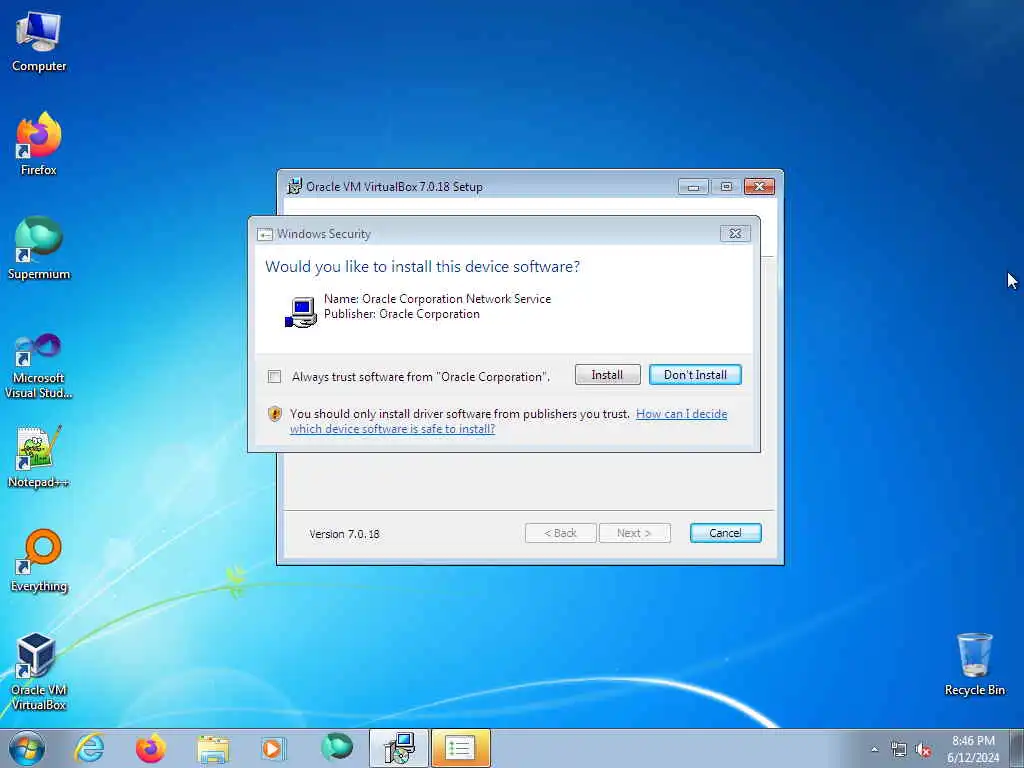Screen dimensions: 1024x768
Task: Click the install device software question heading
Action: pos(422,266)
